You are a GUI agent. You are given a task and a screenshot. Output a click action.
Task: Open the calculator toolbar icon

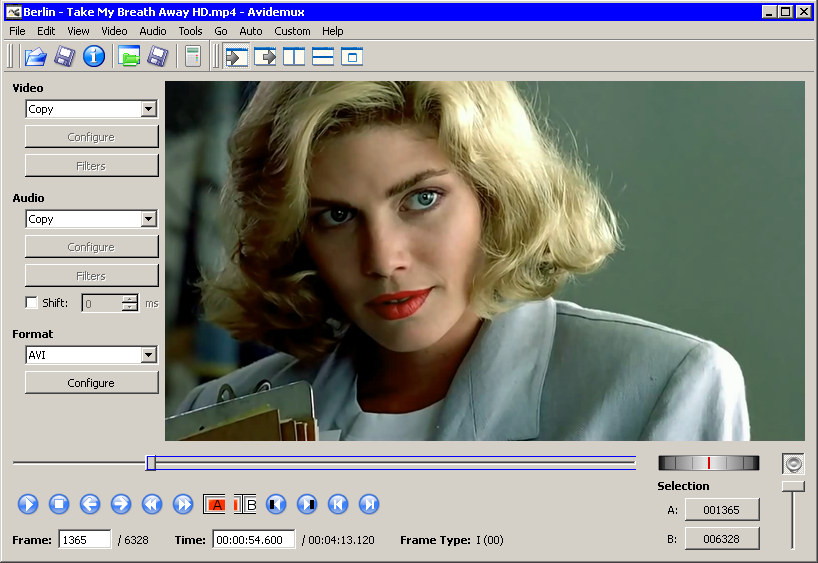pyautogui.click(x=193, y=56)
